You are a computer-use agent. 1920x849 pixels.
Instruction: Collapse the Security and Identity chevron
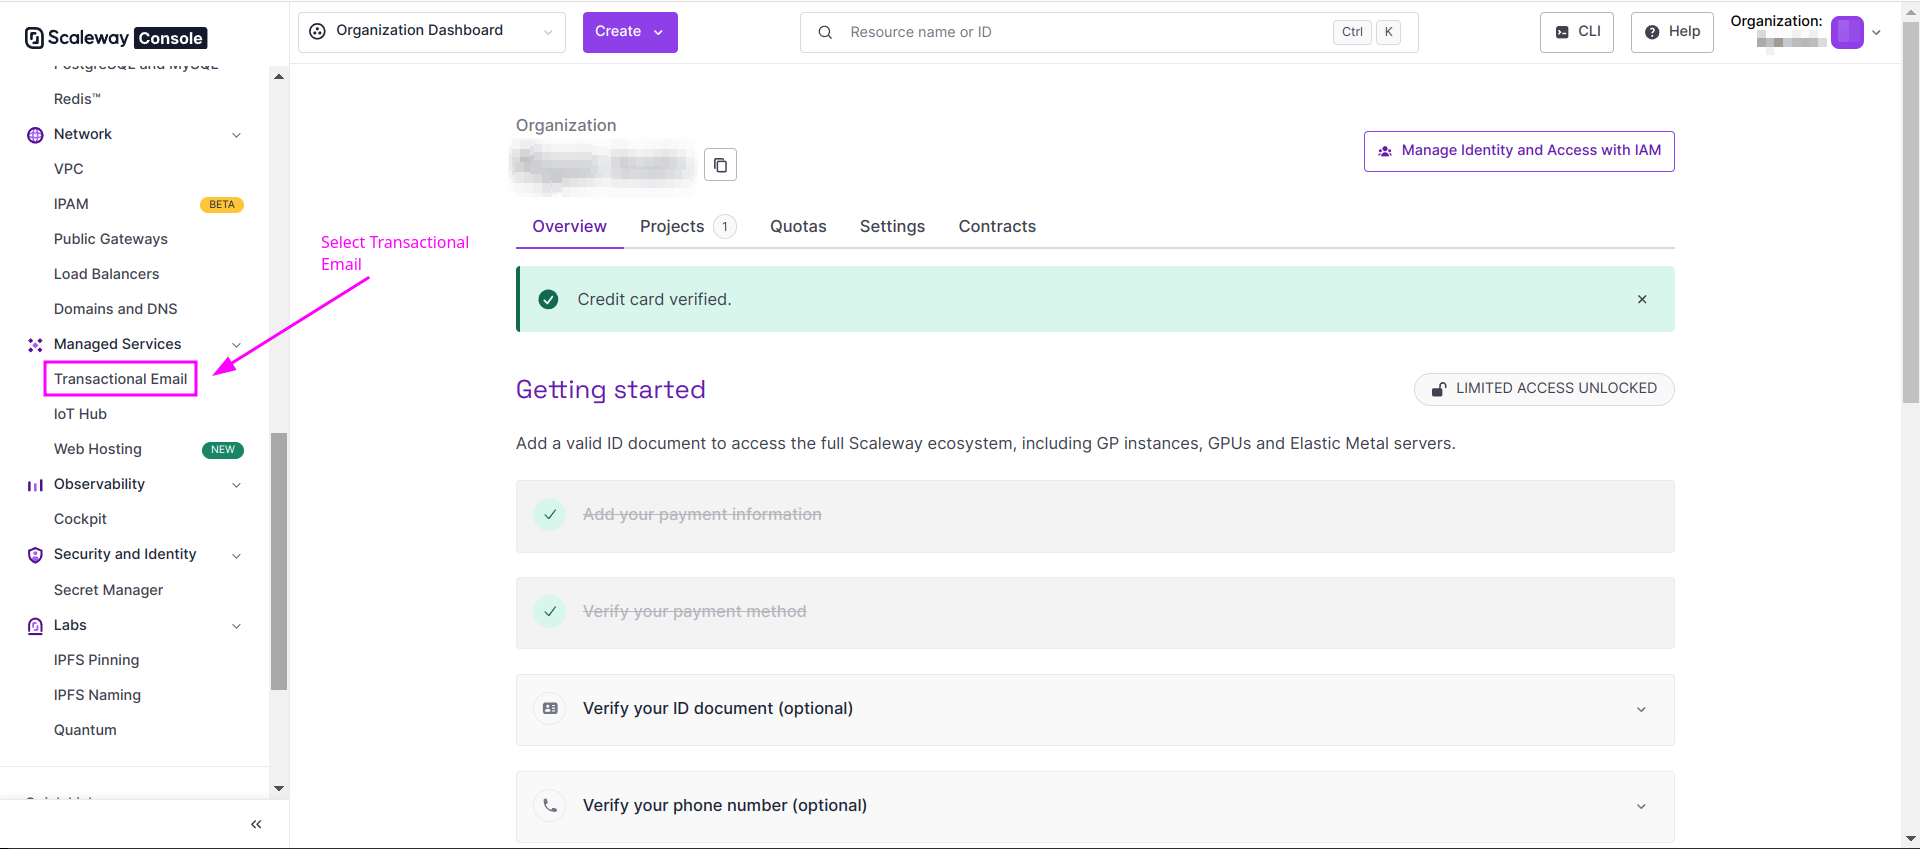[x=237, y=555]
